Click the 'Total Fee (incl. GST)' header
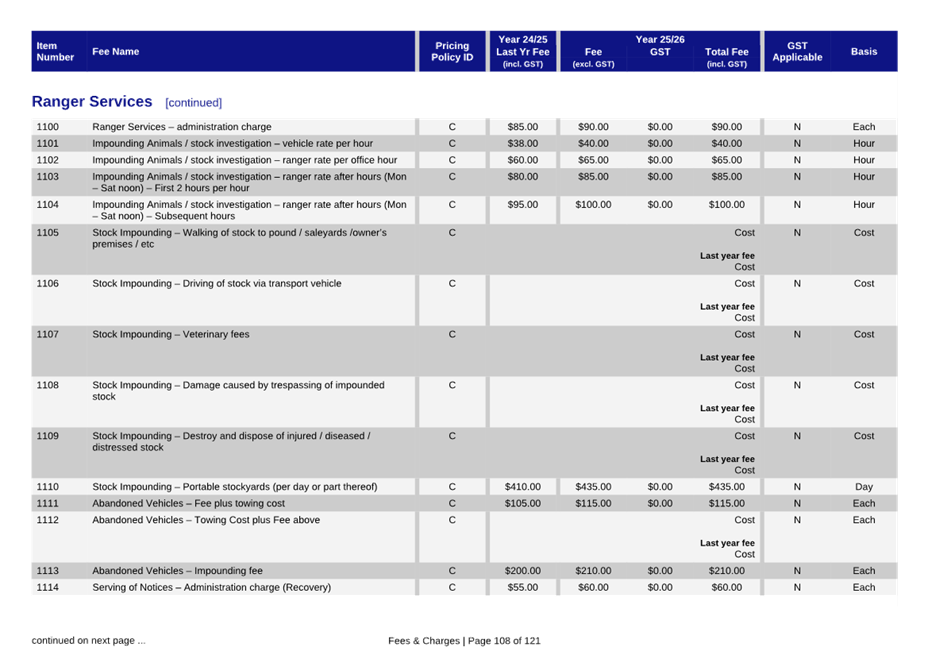The image size is (928, 656). 726,57
